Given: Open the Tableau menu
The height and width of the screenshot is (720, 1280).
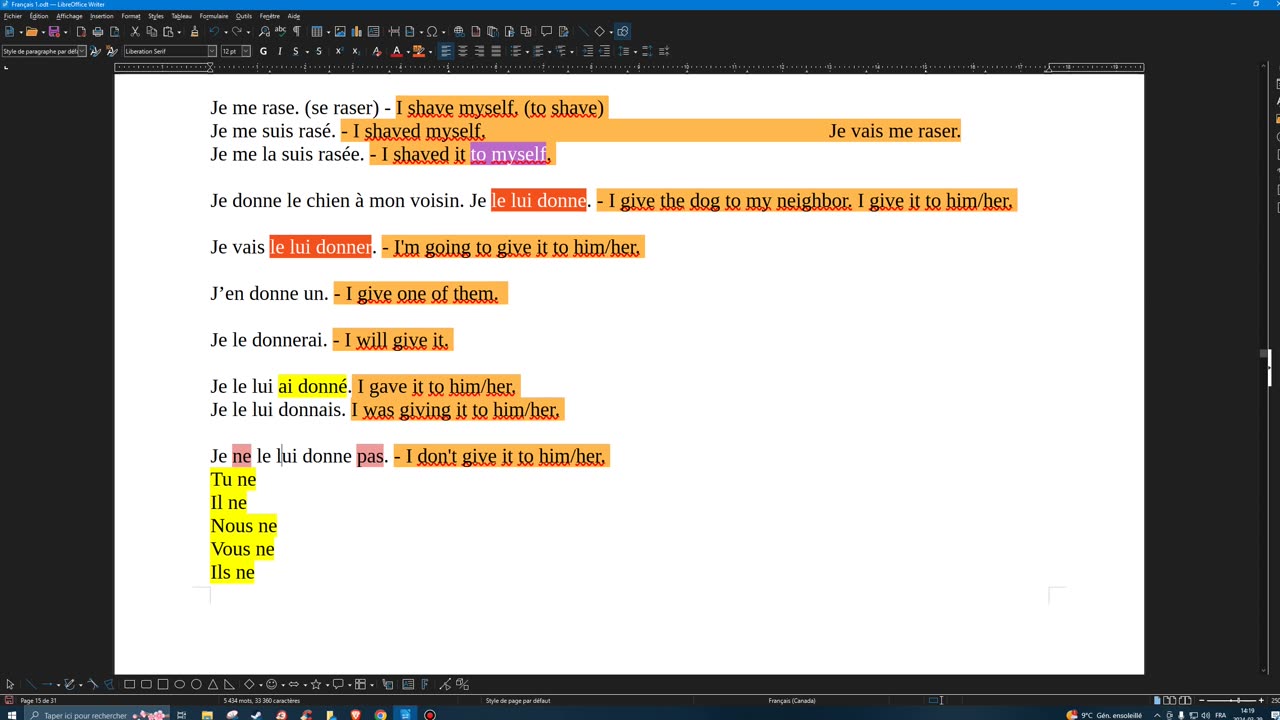Looking at the screenshot, I should [181, 16].
